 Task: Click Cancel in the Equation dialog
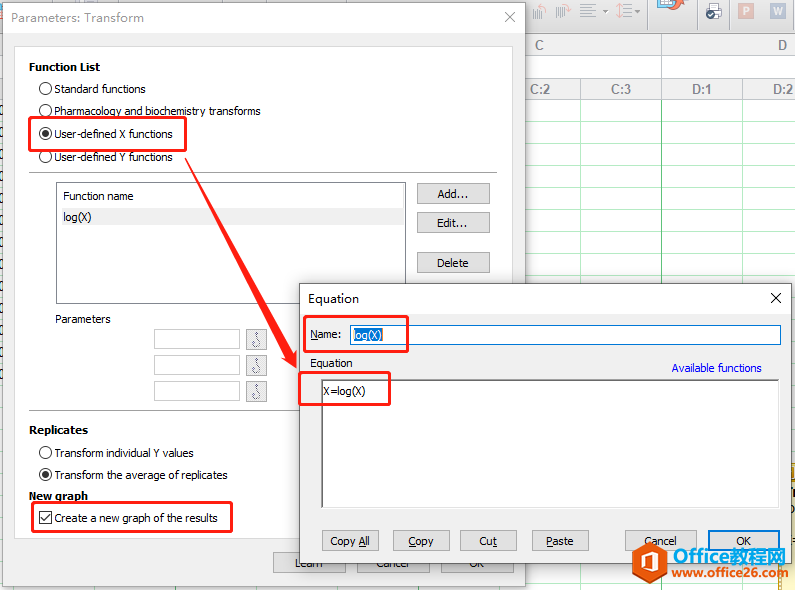point(660,541)
